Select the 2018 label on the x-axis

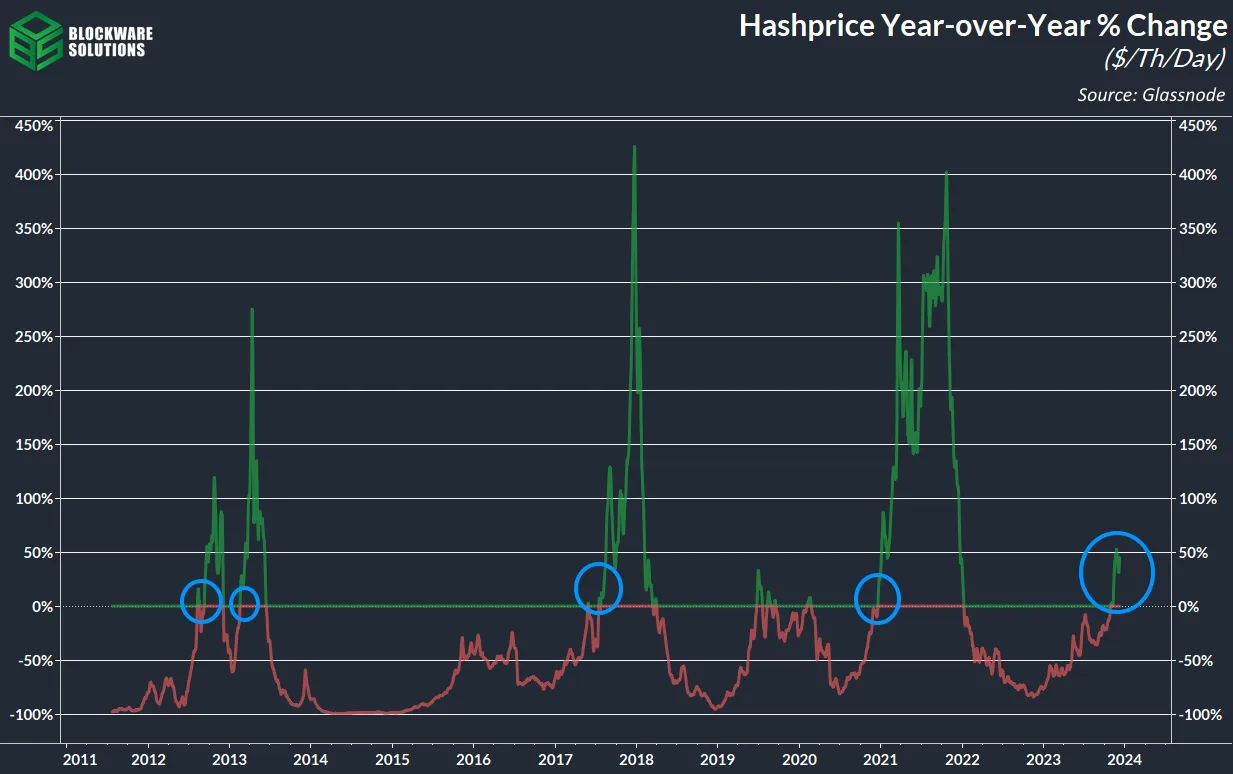click(x=636, y=758)
